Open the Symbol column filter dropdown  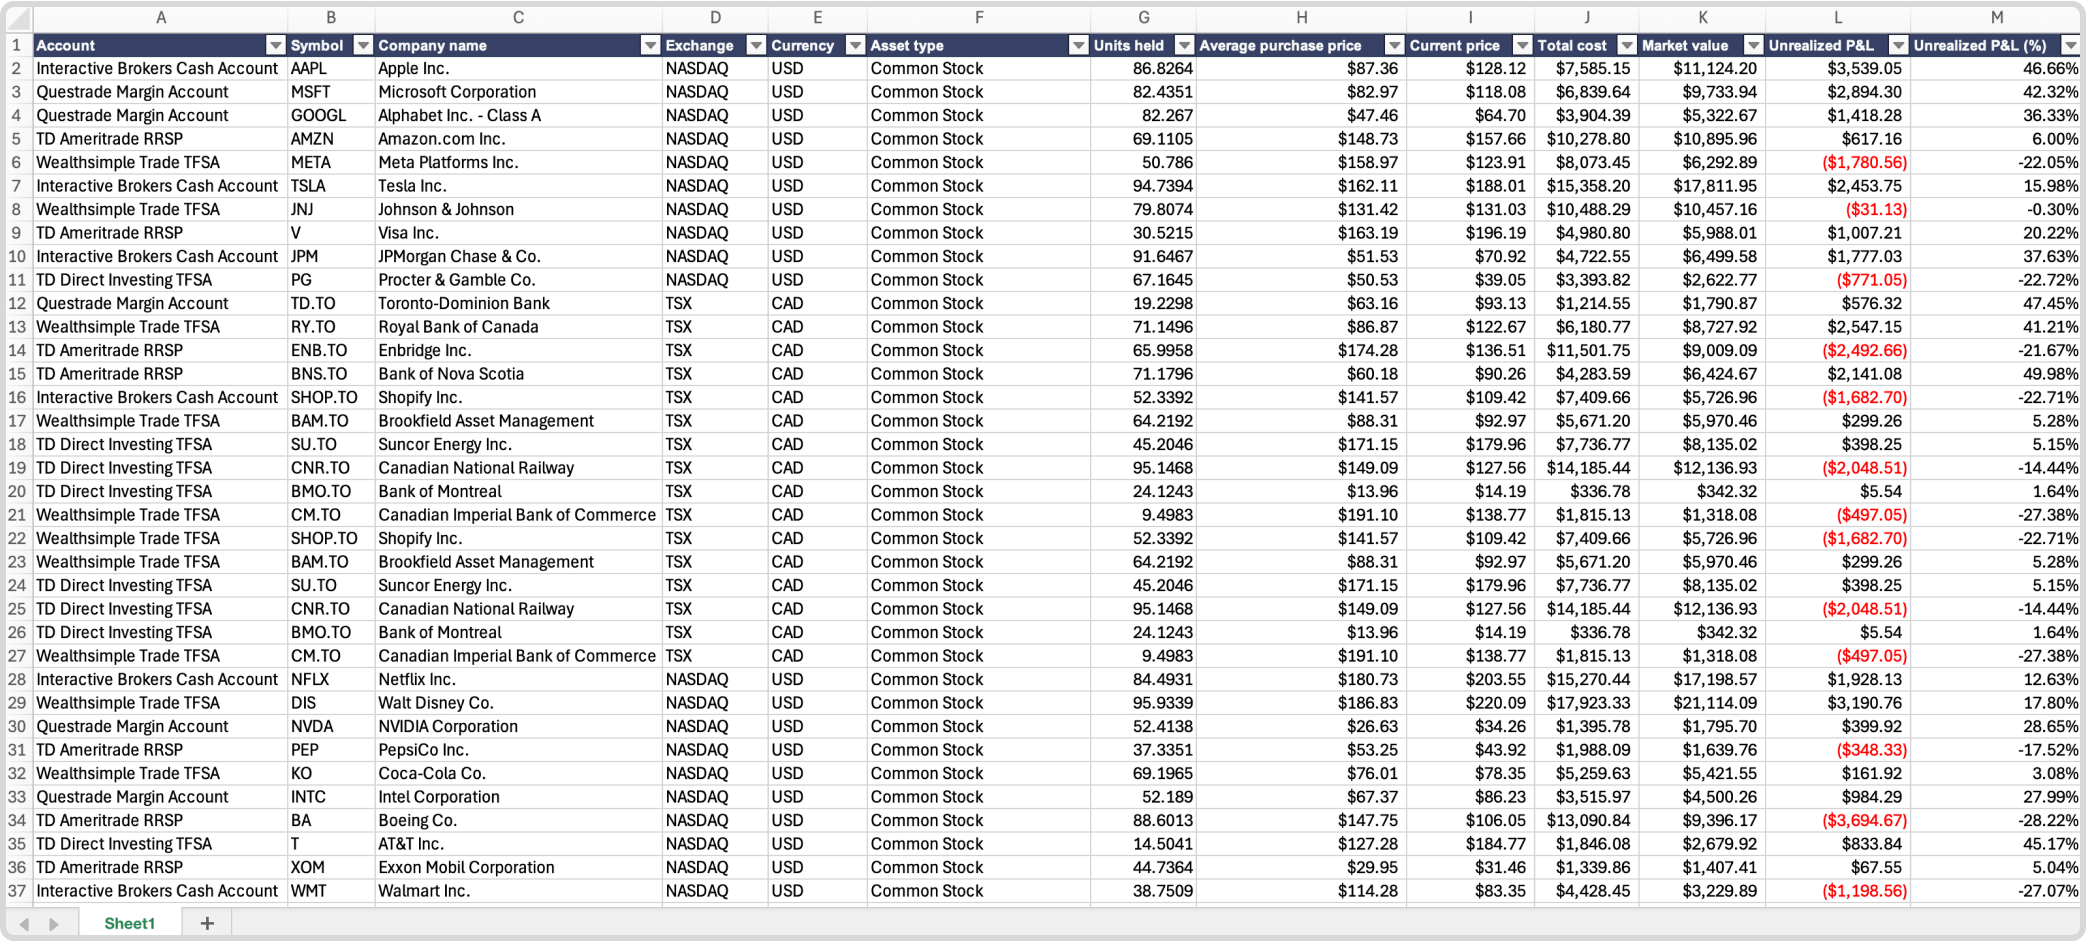[x=363, y=46]
